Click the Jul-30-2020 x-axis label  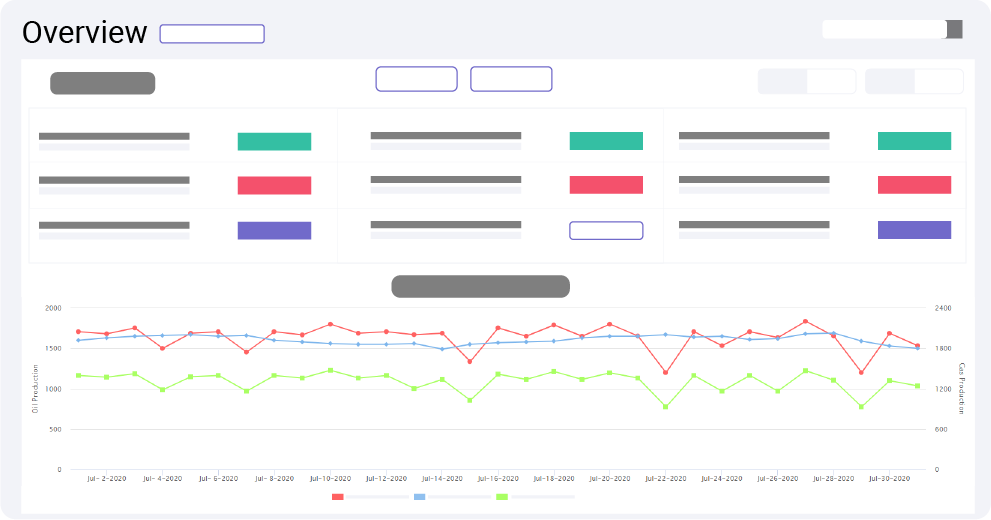click(x=889, y=479)
